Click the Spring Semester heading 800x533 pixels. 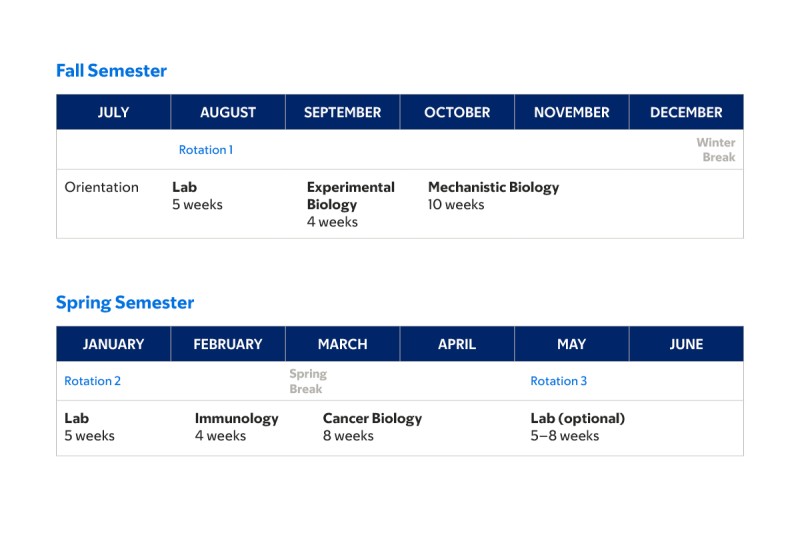pyautogui.click(x=125, y=302)
